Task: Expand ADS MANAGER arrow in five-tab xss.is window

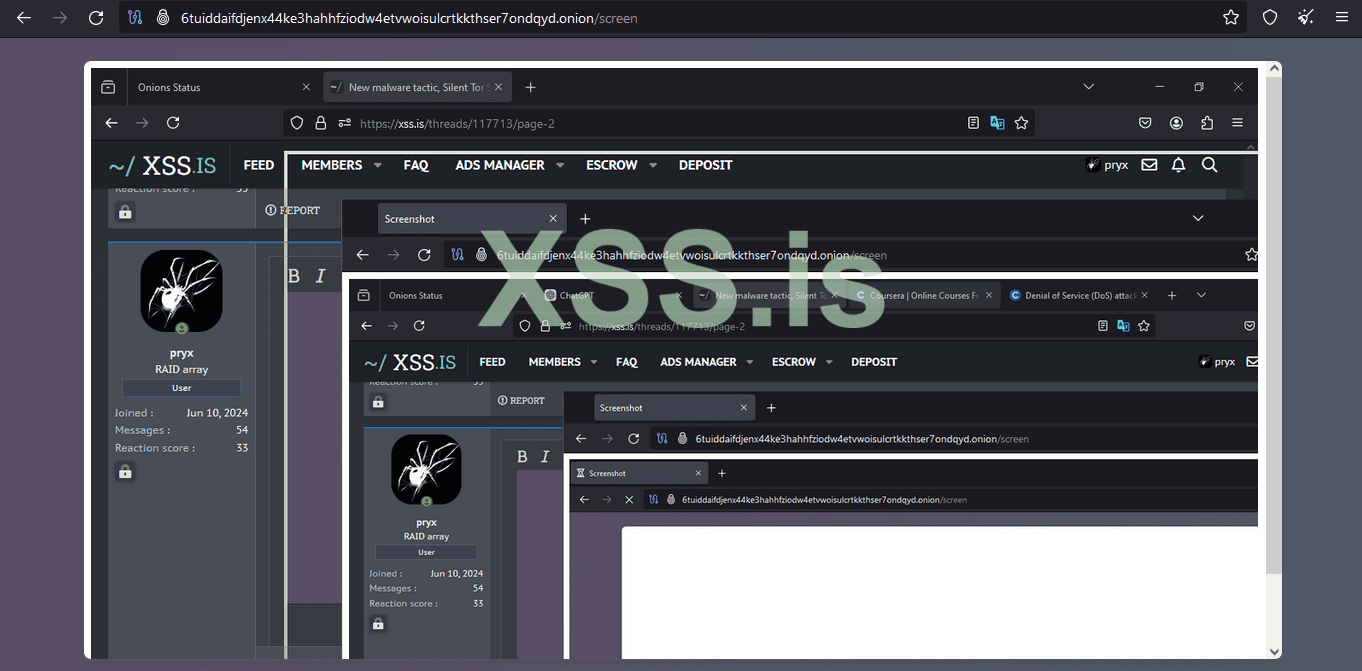Action: (x=751, y=362)
